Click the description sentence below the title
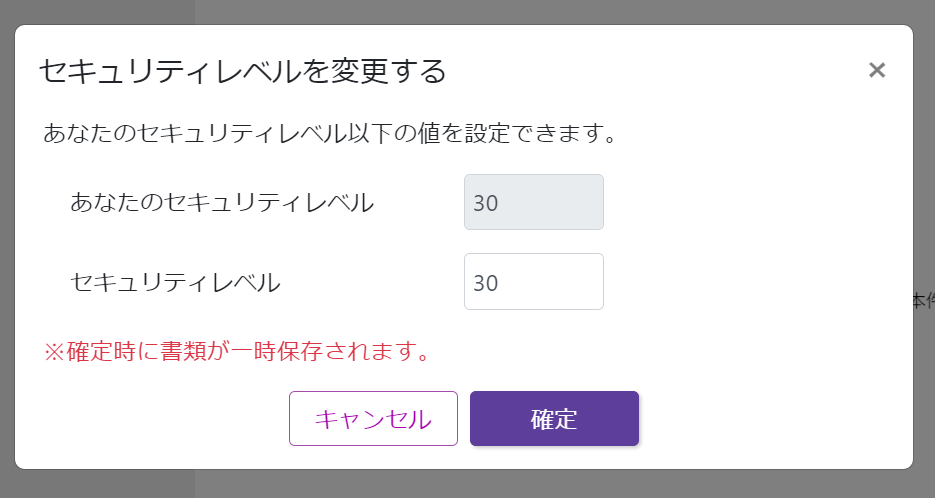The height and width of the screenshot is (498, 935). point(328,133)
